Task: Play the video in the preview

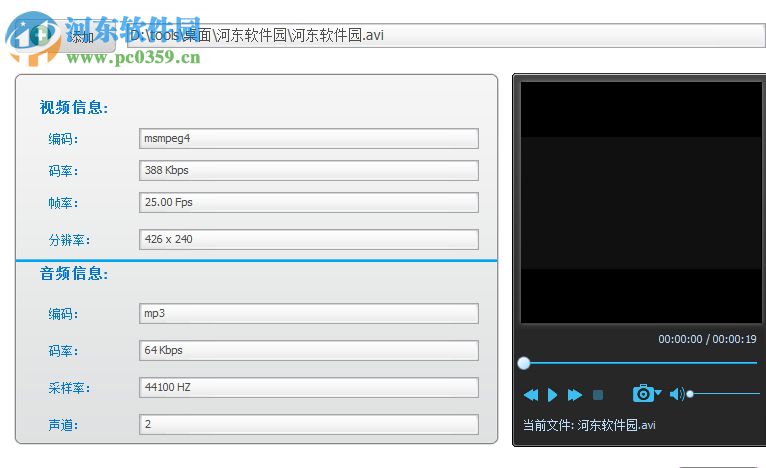Action: pos(553,394)
